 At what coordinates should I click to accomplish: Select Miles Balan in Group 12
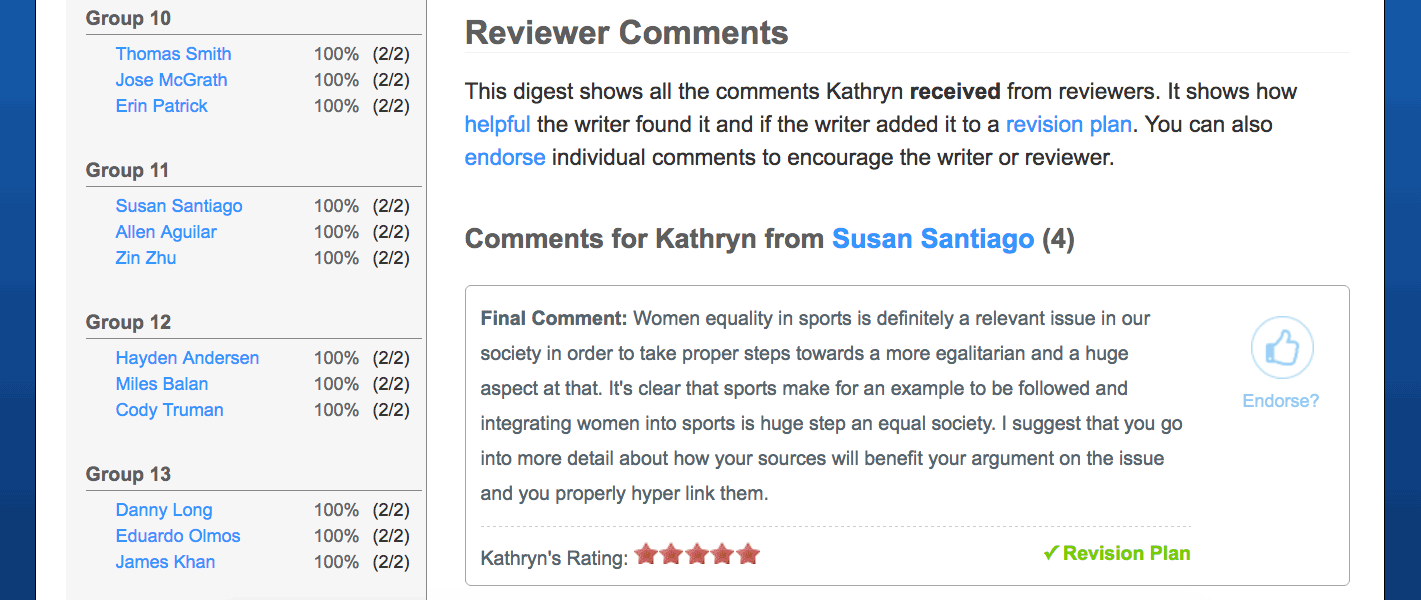[x=162, y=384]
